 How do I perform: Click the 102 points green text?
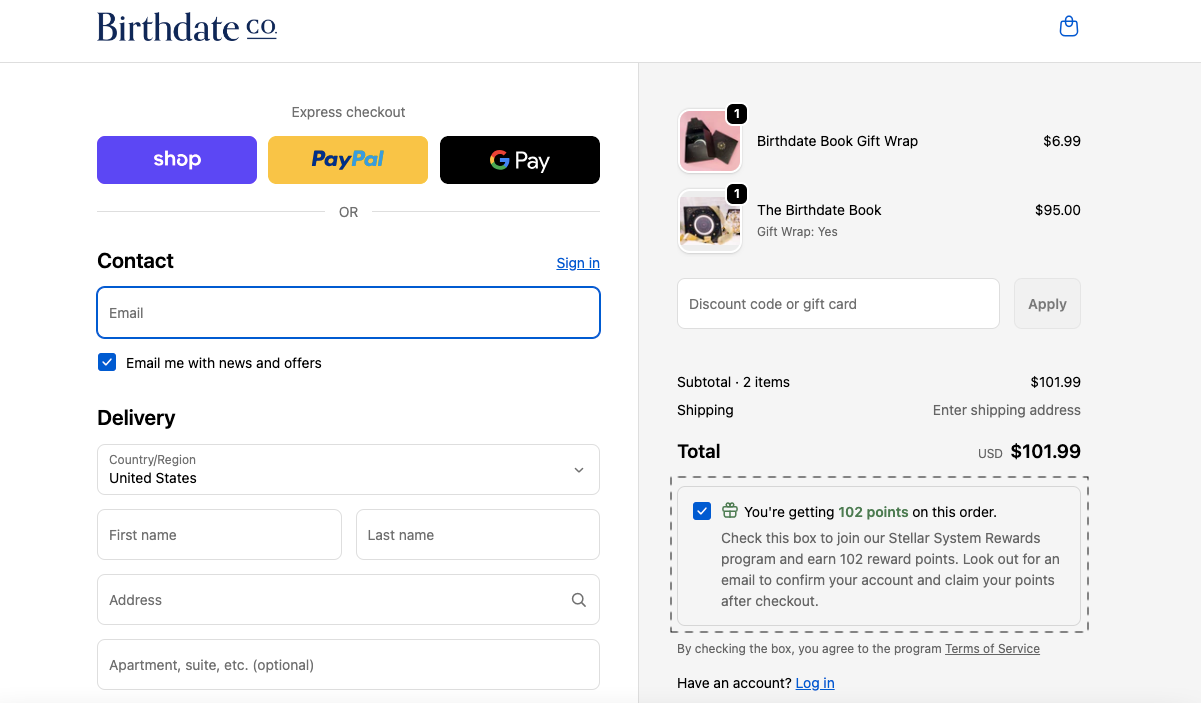coord(873,512)
